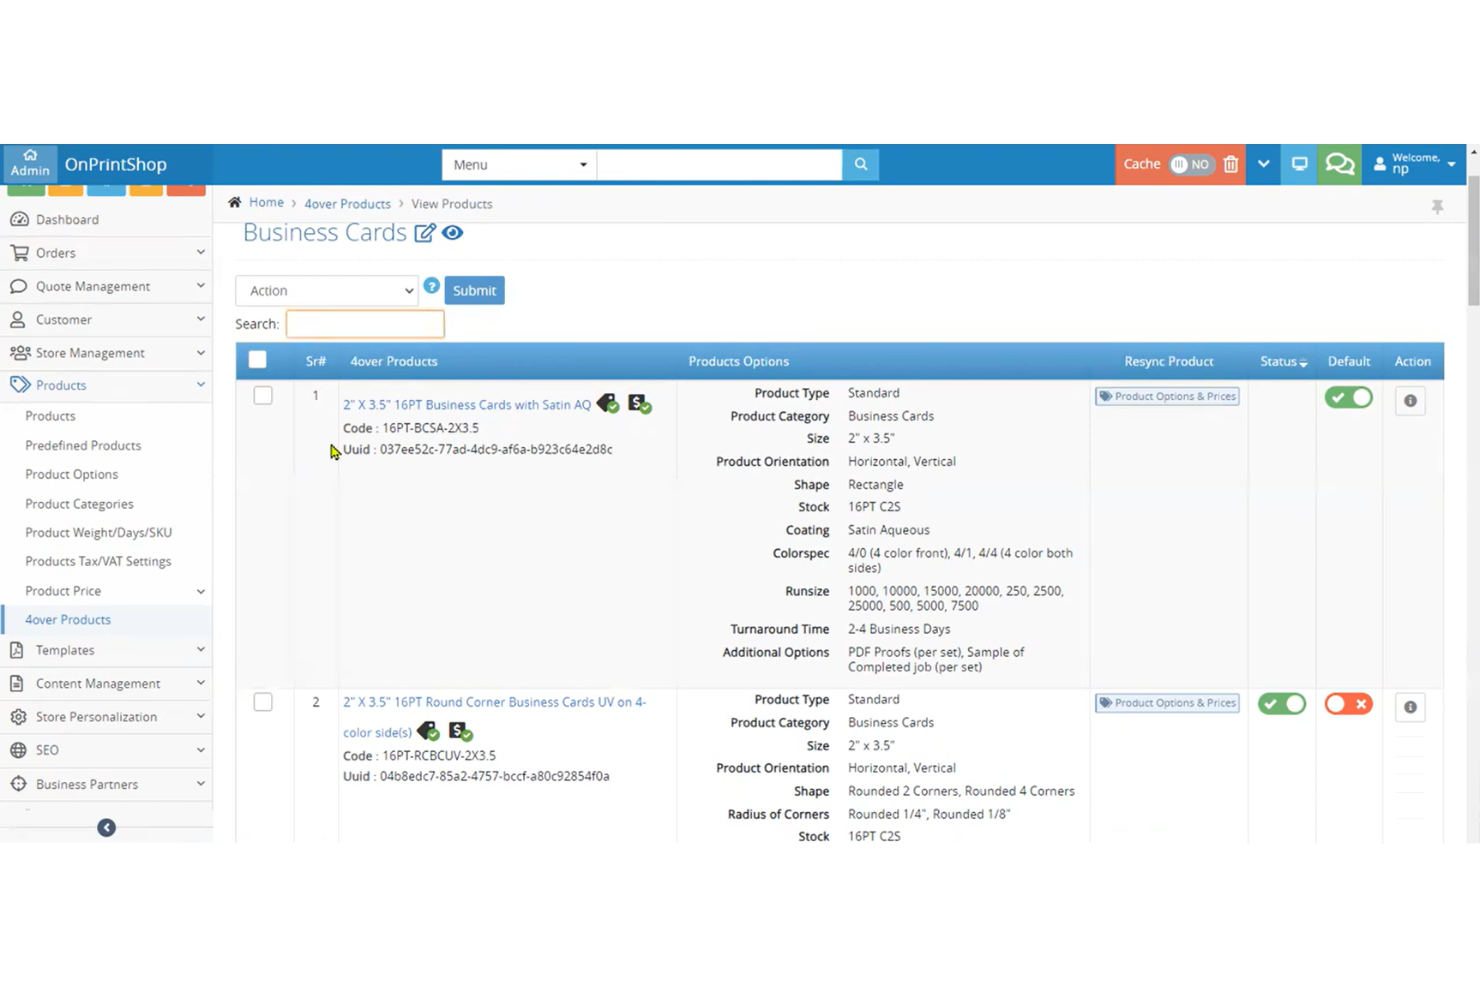
Task: Expand the Customer sidebar menu
Action: [106, 320]
